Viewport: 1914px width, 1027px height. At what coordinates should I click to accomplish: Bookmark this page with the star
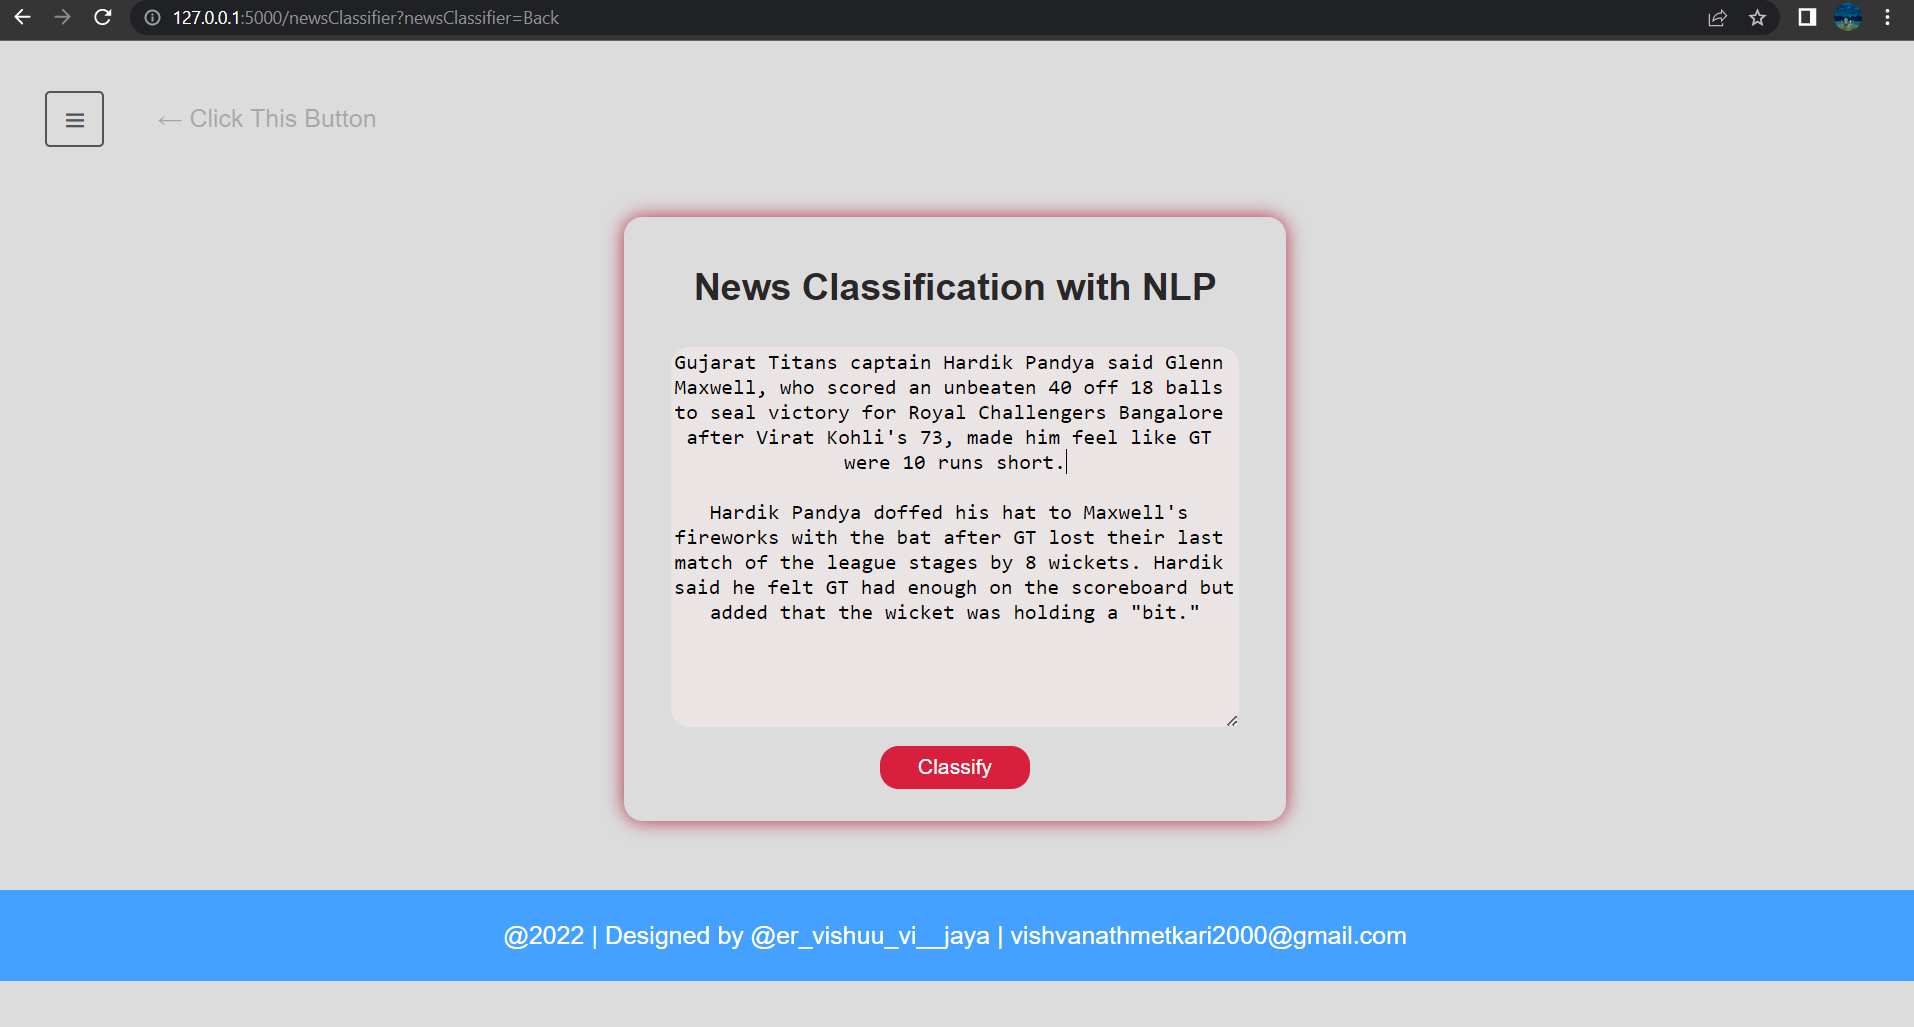(x=1758, y=17)
